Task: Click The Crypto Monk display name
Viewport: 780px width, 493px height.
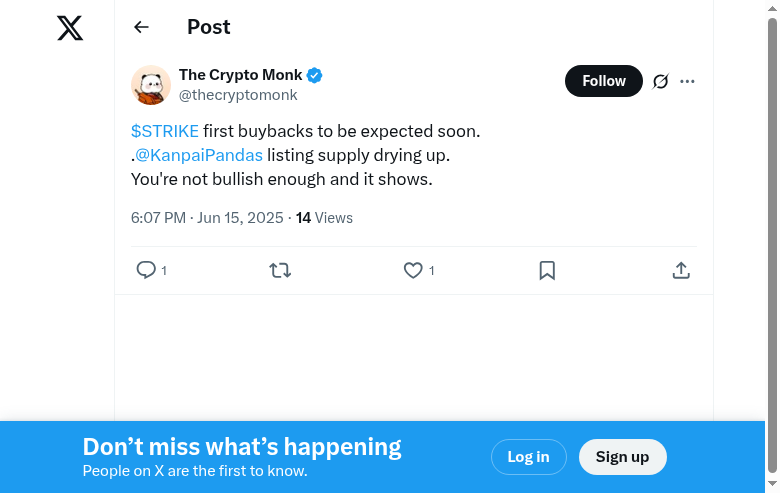Action: (x=240, y=75)
